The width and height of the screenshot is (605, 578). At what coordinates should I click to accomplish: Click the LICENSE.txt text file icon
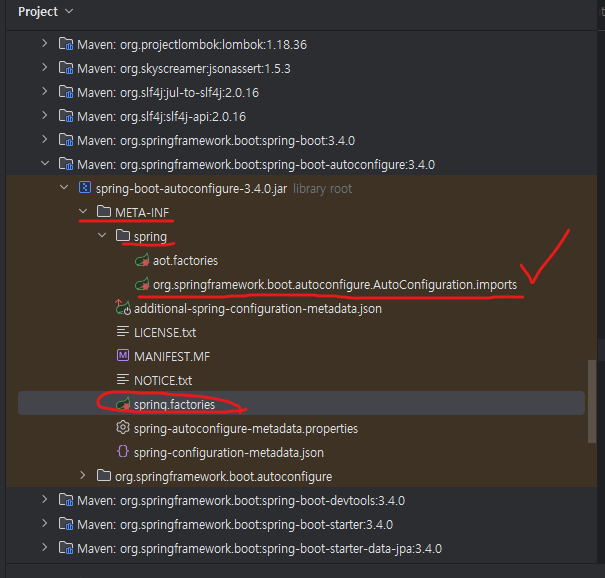click(x=123, y=331)
